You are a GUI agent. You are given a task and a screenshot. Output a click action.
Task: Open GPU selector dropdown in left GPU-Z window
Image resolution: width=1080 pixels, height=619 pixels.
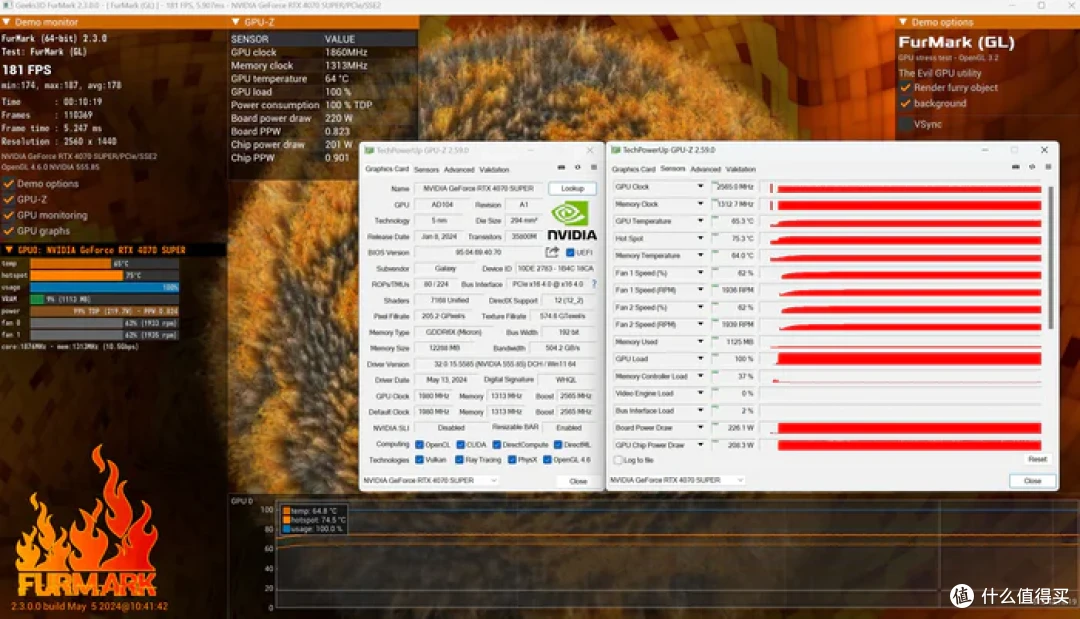tap(430, 480)
